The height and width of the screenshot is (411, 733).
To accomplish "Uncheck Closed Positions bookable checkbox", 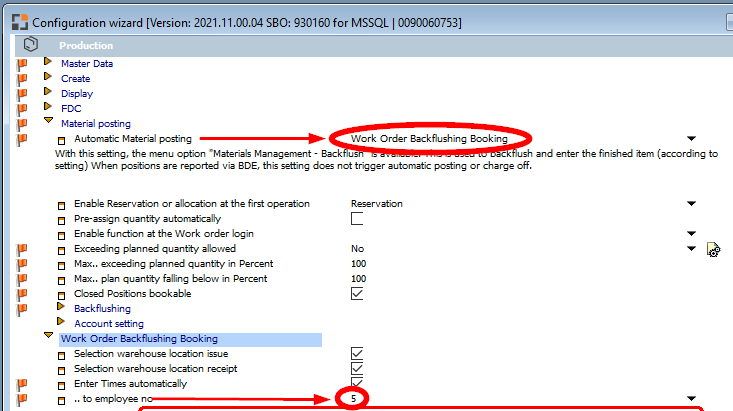I will click(357, 293).
